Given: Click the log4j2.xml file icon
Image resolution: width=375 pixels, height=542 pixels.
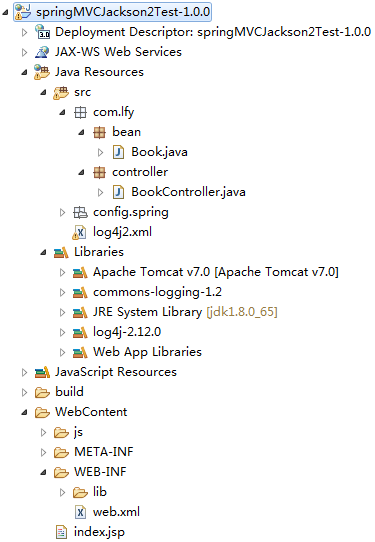Looking at the screenshot, I should [x=80, y=232].
